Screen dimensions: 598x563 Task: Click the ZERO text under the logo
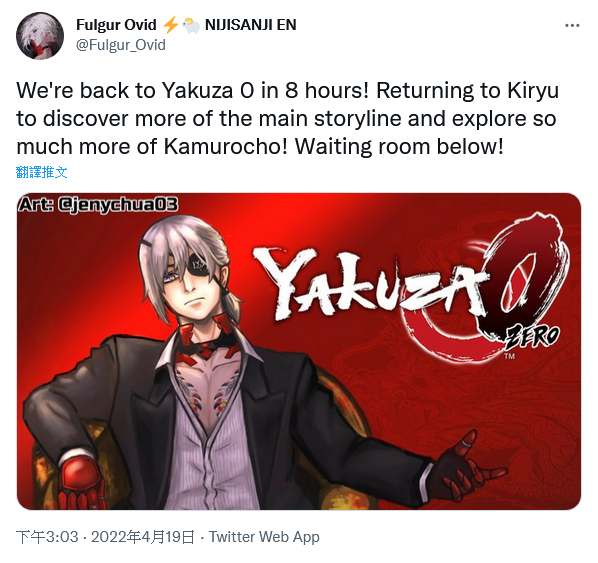[x=532, y=339]
